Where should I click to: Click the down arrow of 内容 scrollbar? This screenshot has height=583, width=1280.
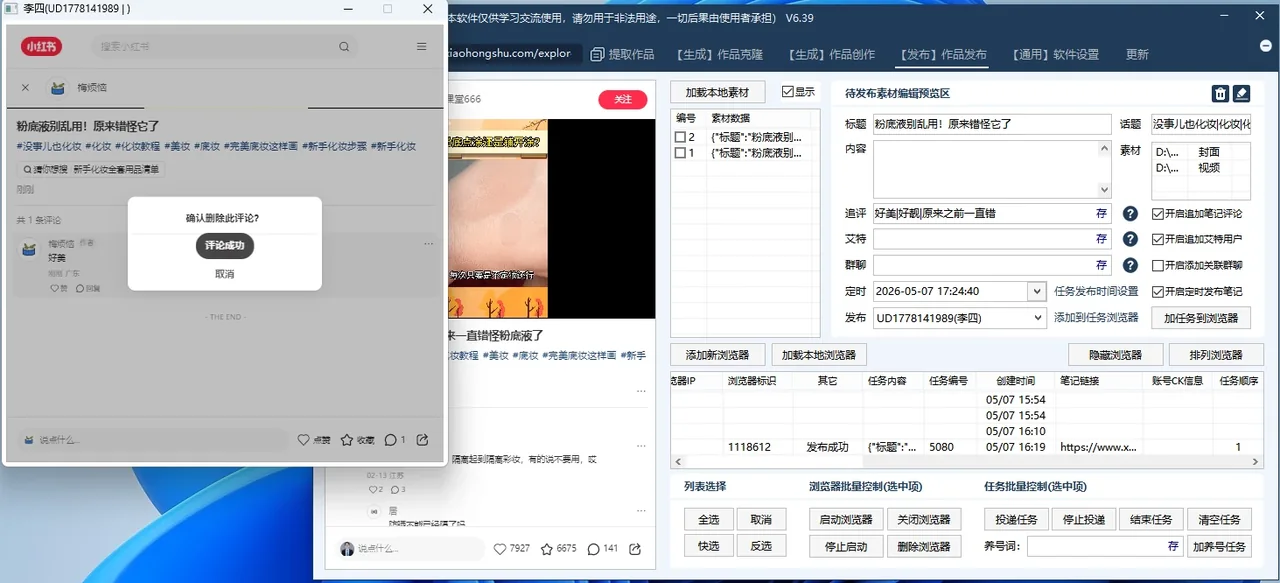point(1104,189)
